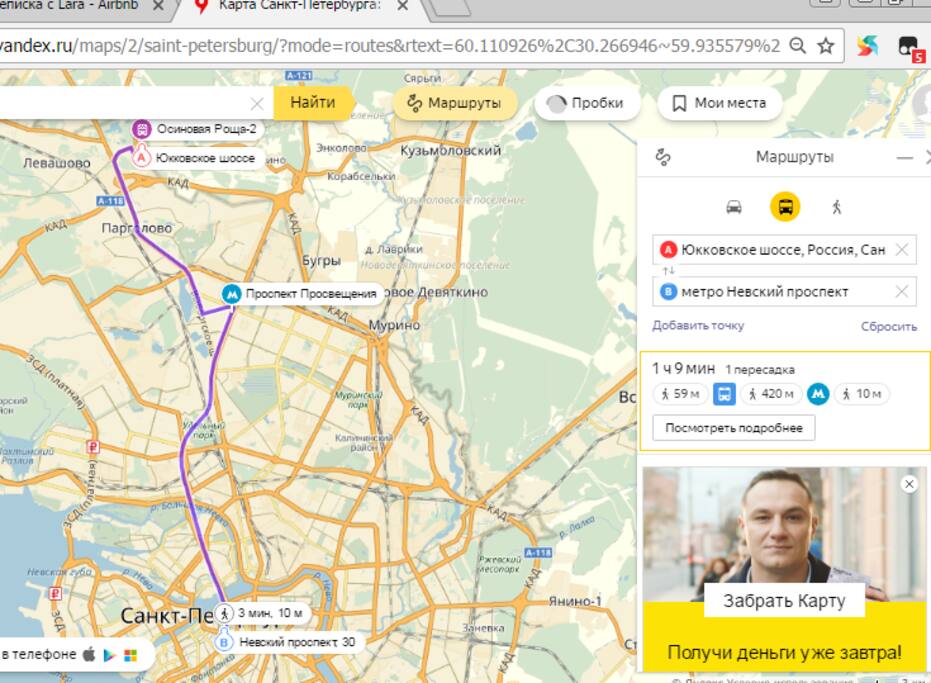The width and height of the screenshot is (931, 683).
Task: Click the zoom magnifier in address bar
Action: [797, 46]
